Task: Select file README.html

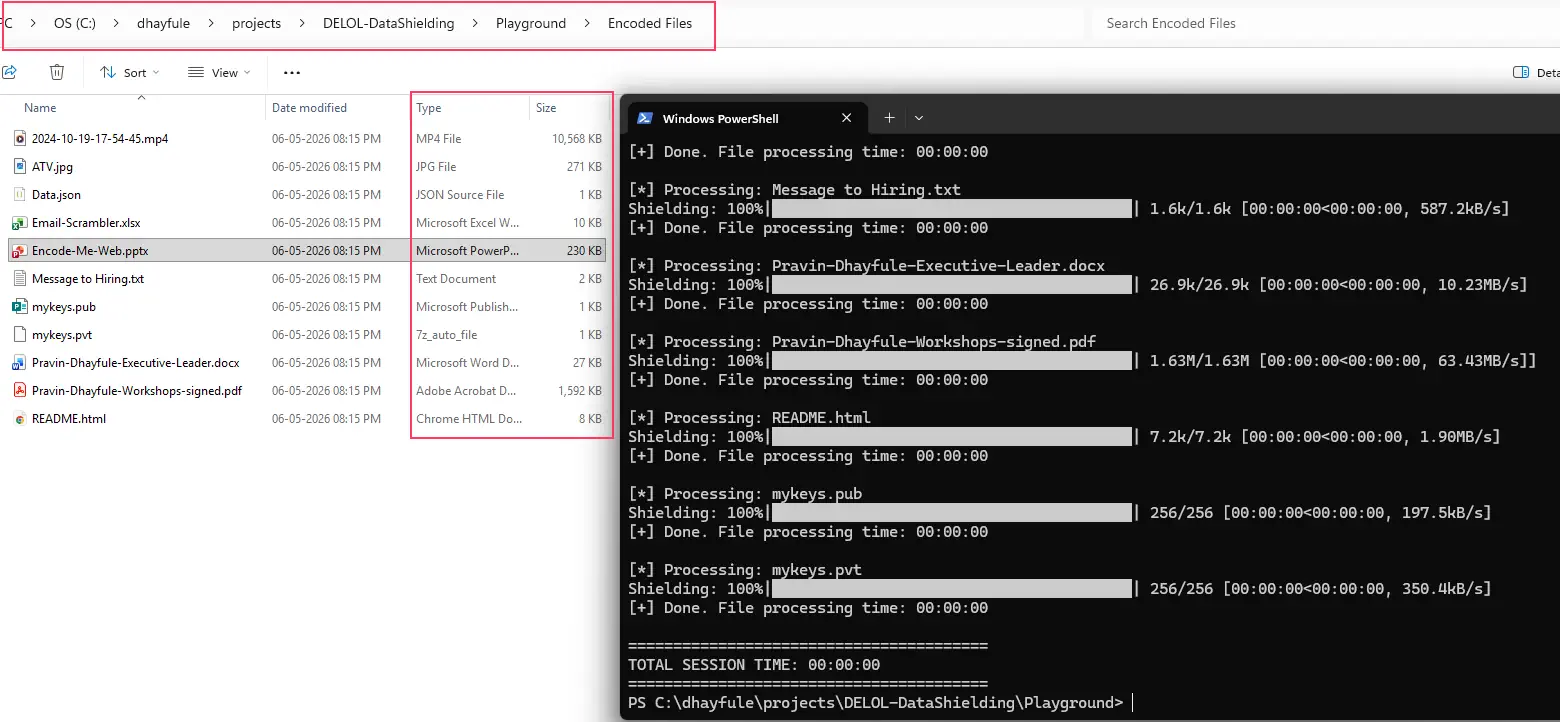Action: click(69, 419)
